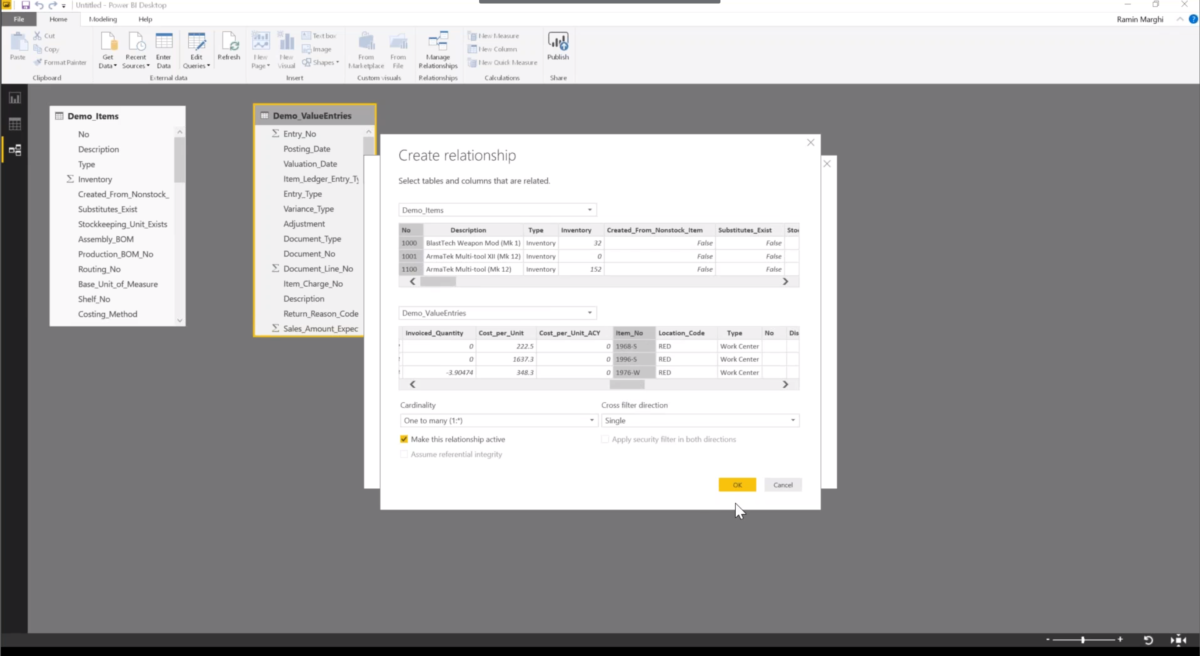Click the Save icon in title bar
This screenshot has height=656, width=1200.
click(25, 5)
